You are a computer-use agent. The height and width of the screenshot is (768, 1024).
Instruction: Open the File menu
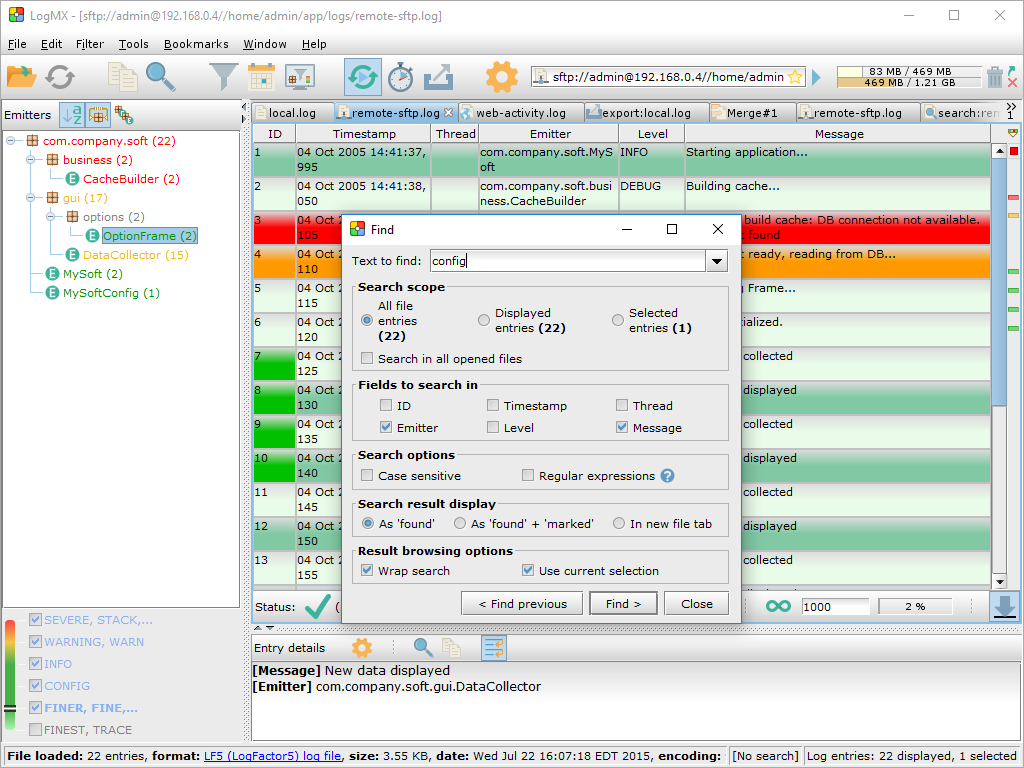17,44
